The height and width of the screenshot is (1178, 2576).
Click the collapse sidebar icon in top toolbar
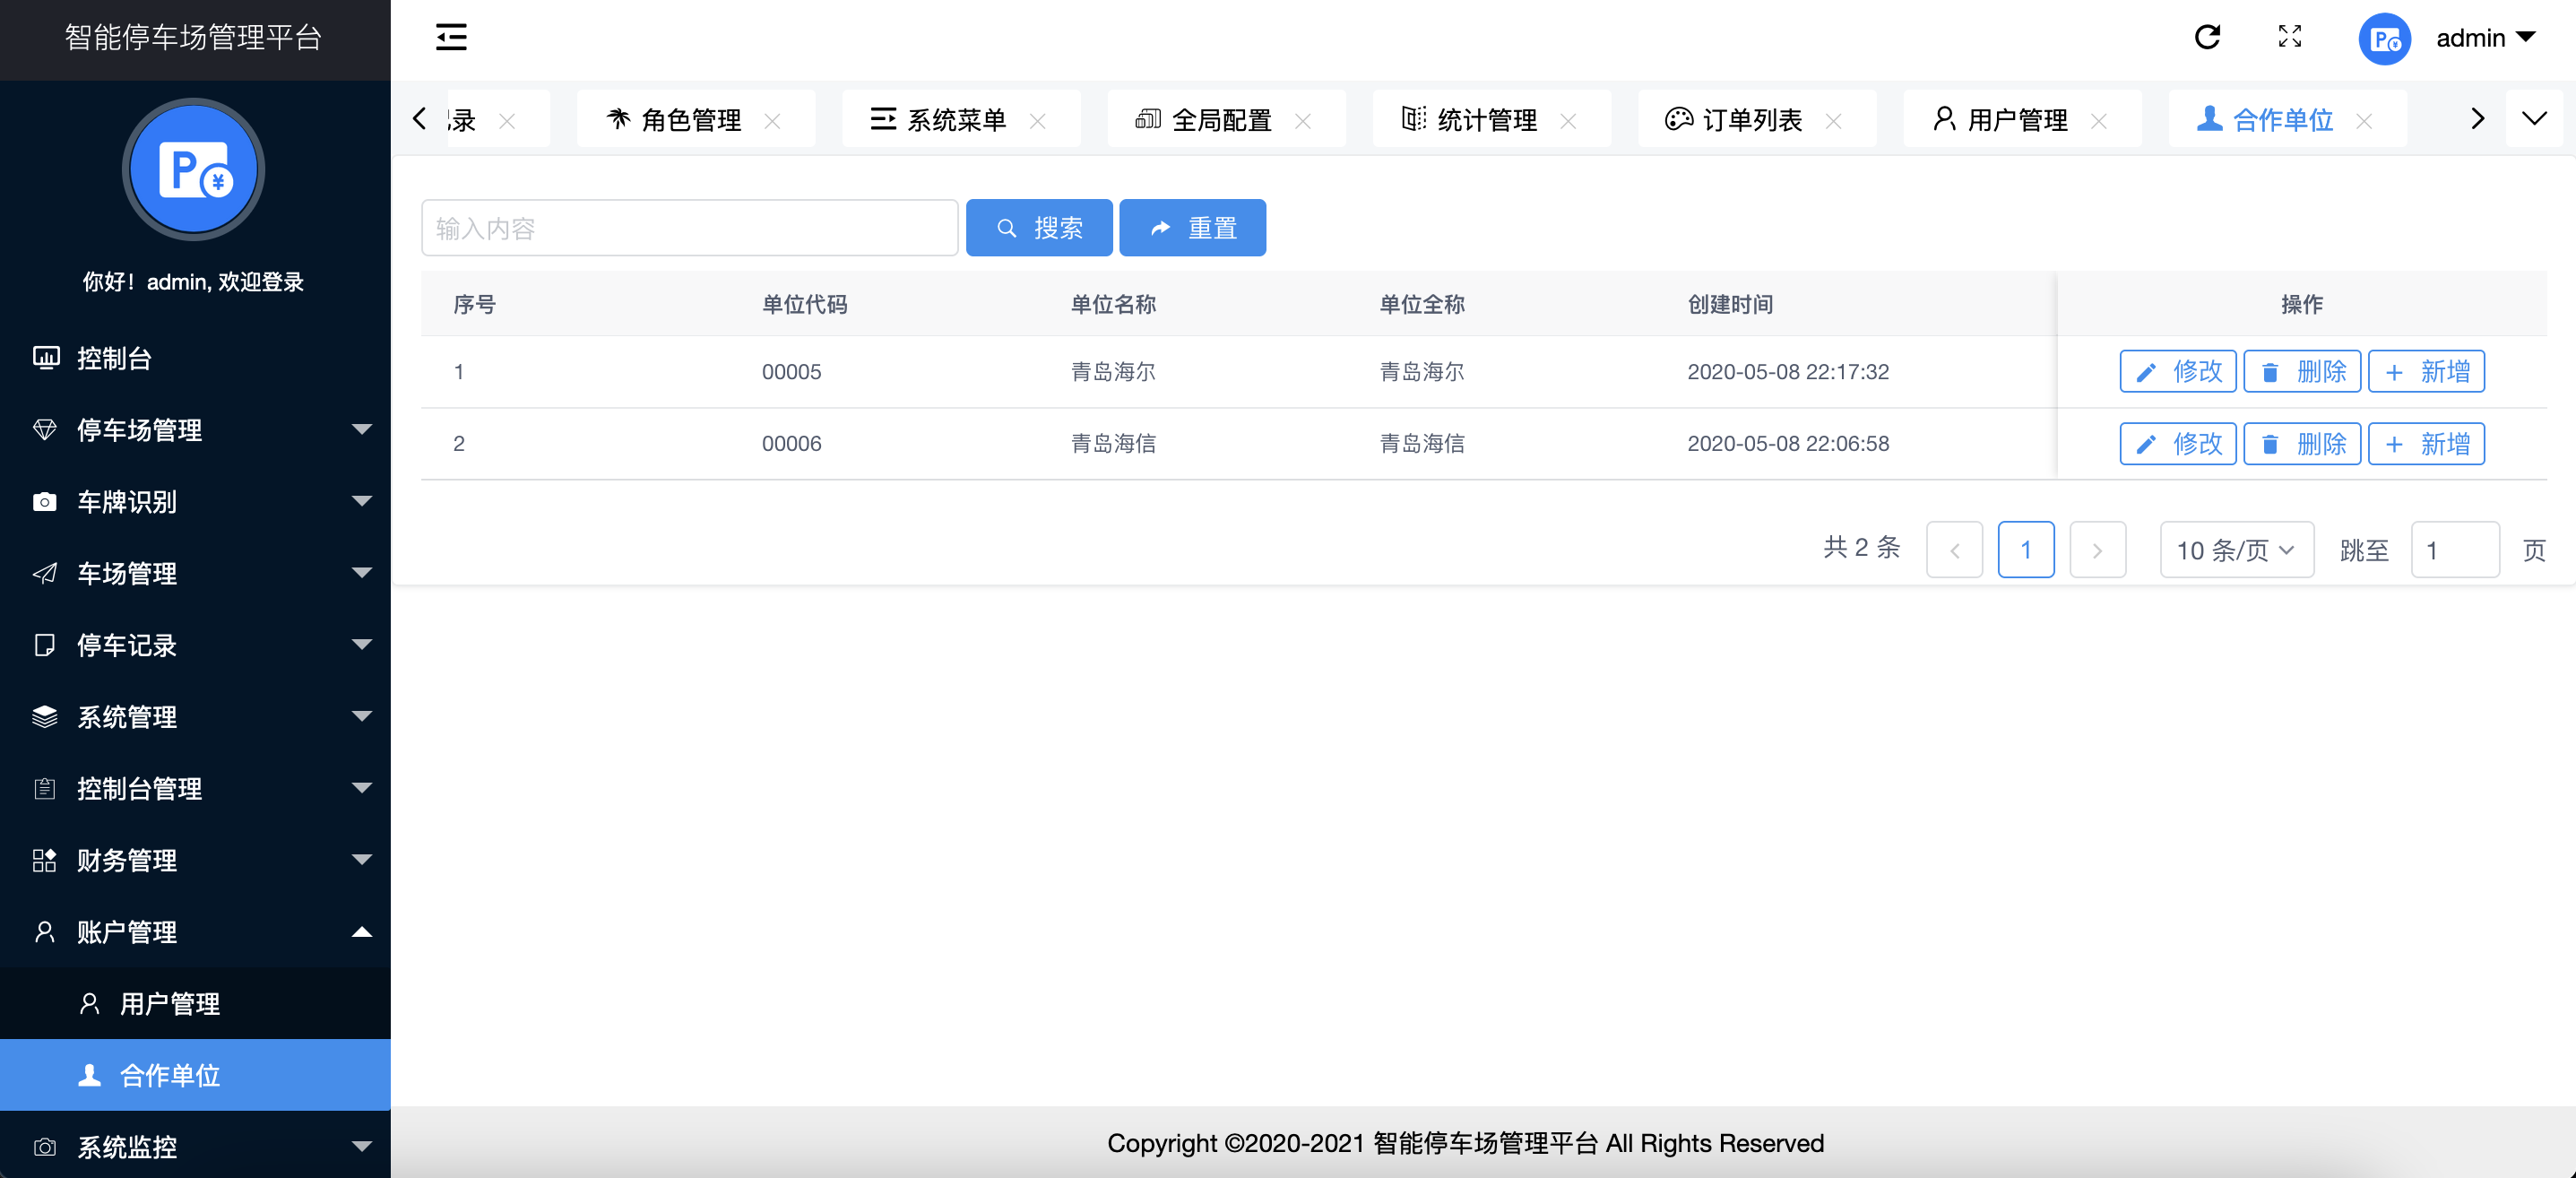click(450, 37)
